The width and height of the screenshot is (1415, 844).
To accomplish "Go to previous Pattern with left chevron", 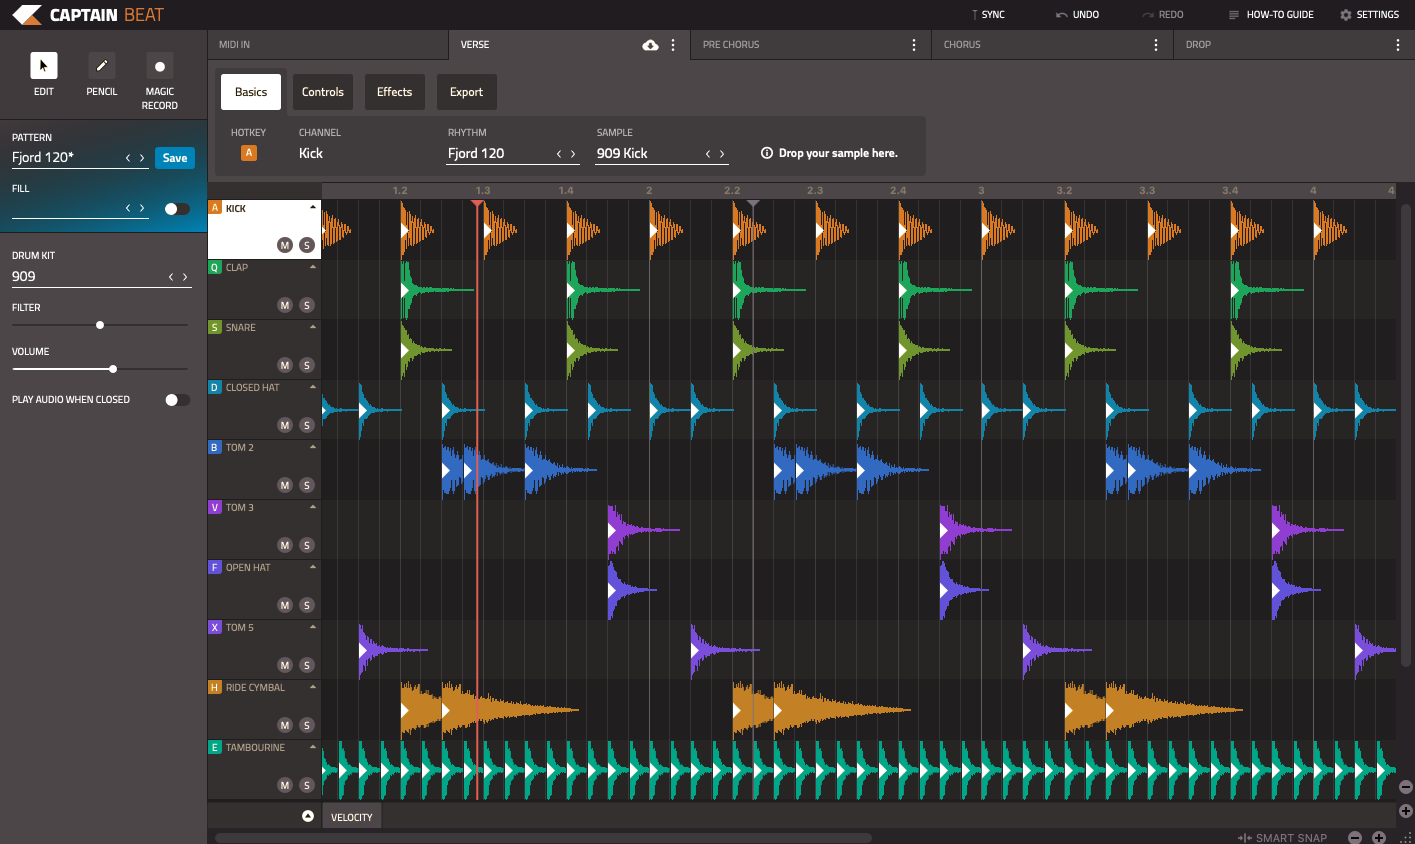I will 128,158.
